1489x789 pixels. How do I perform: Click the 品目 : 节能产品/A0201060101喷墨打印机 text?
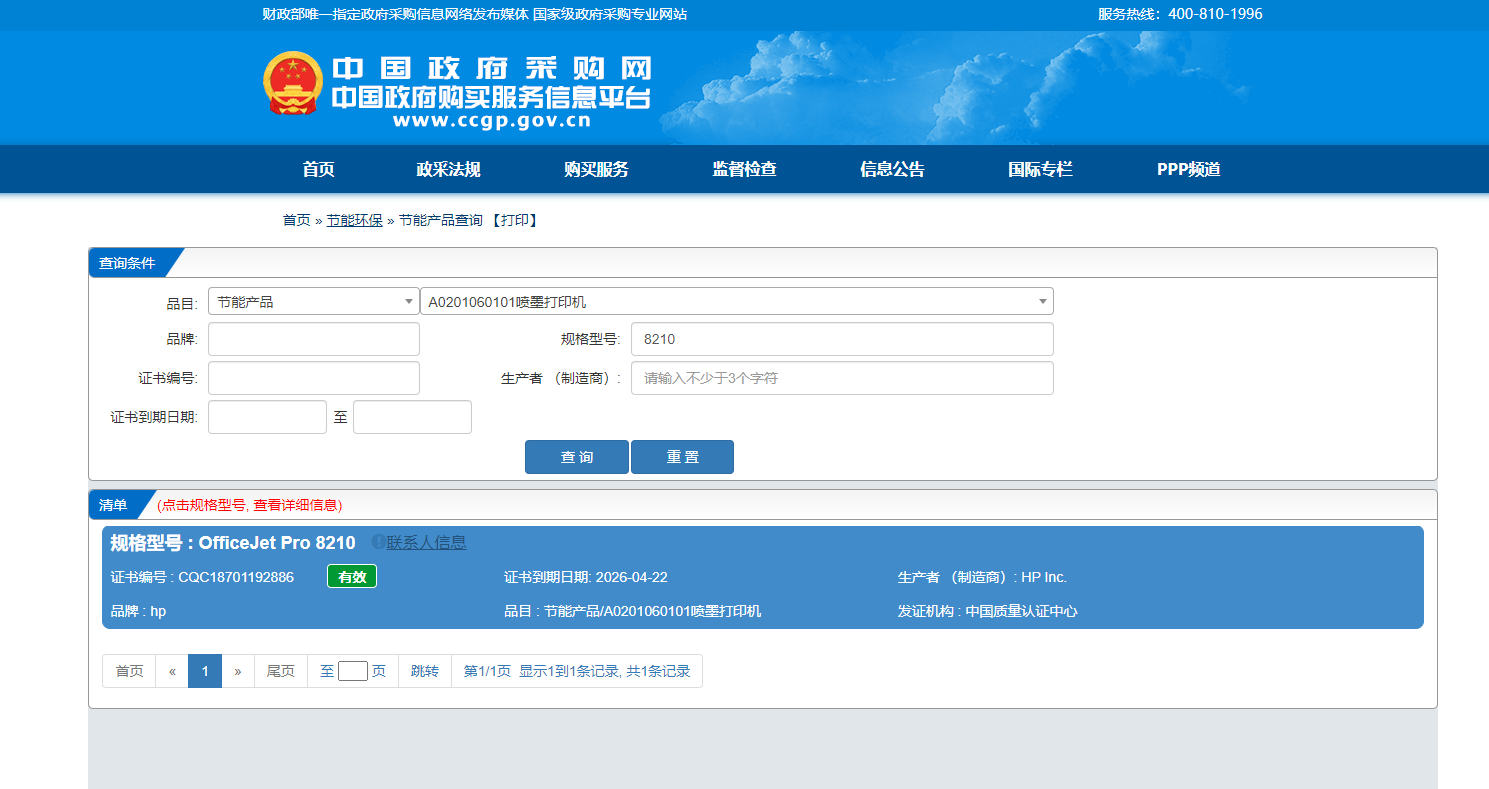[x=633, y=611]
